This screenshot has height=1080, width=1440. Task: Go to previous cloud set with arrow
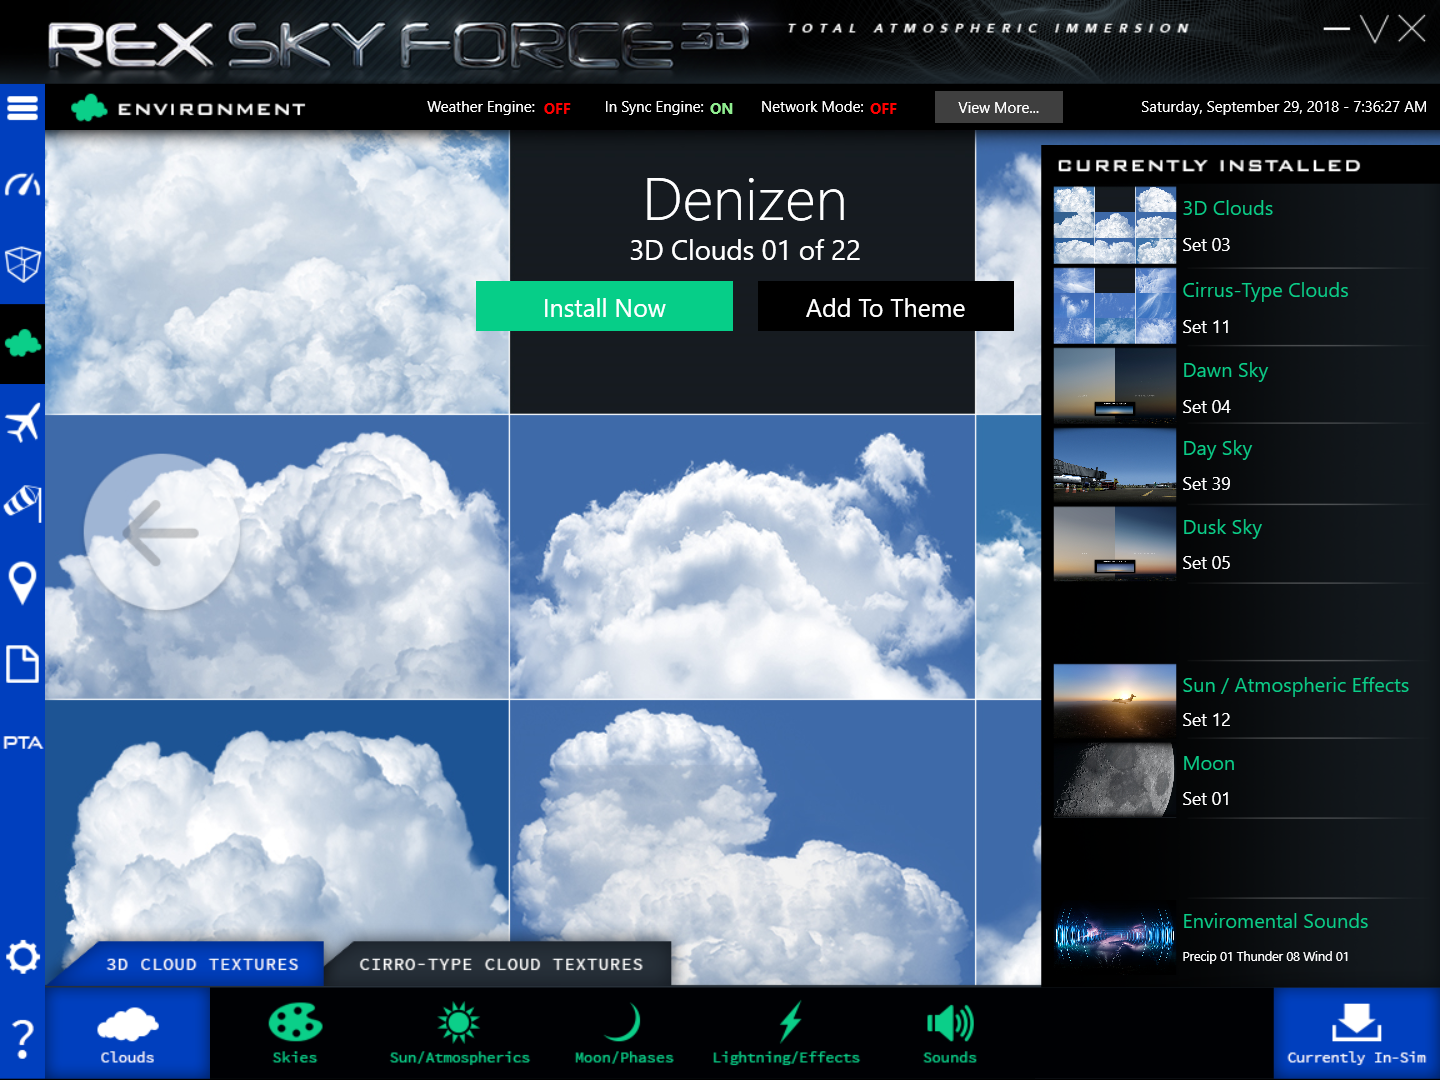pos(162,532)
